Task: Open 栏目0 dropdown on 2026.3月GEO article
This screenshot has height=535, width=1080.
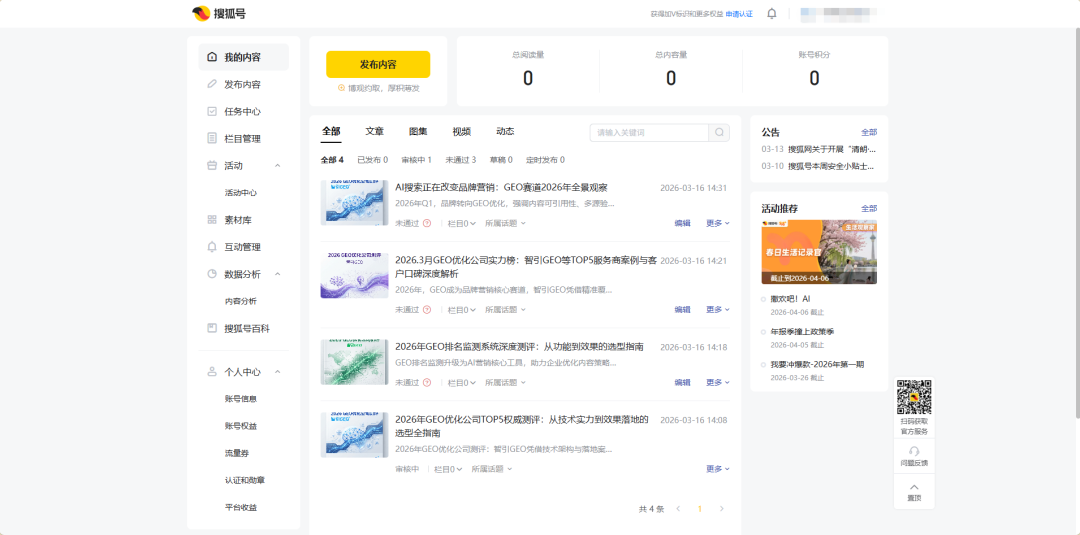Action: (x=462, y=310)
